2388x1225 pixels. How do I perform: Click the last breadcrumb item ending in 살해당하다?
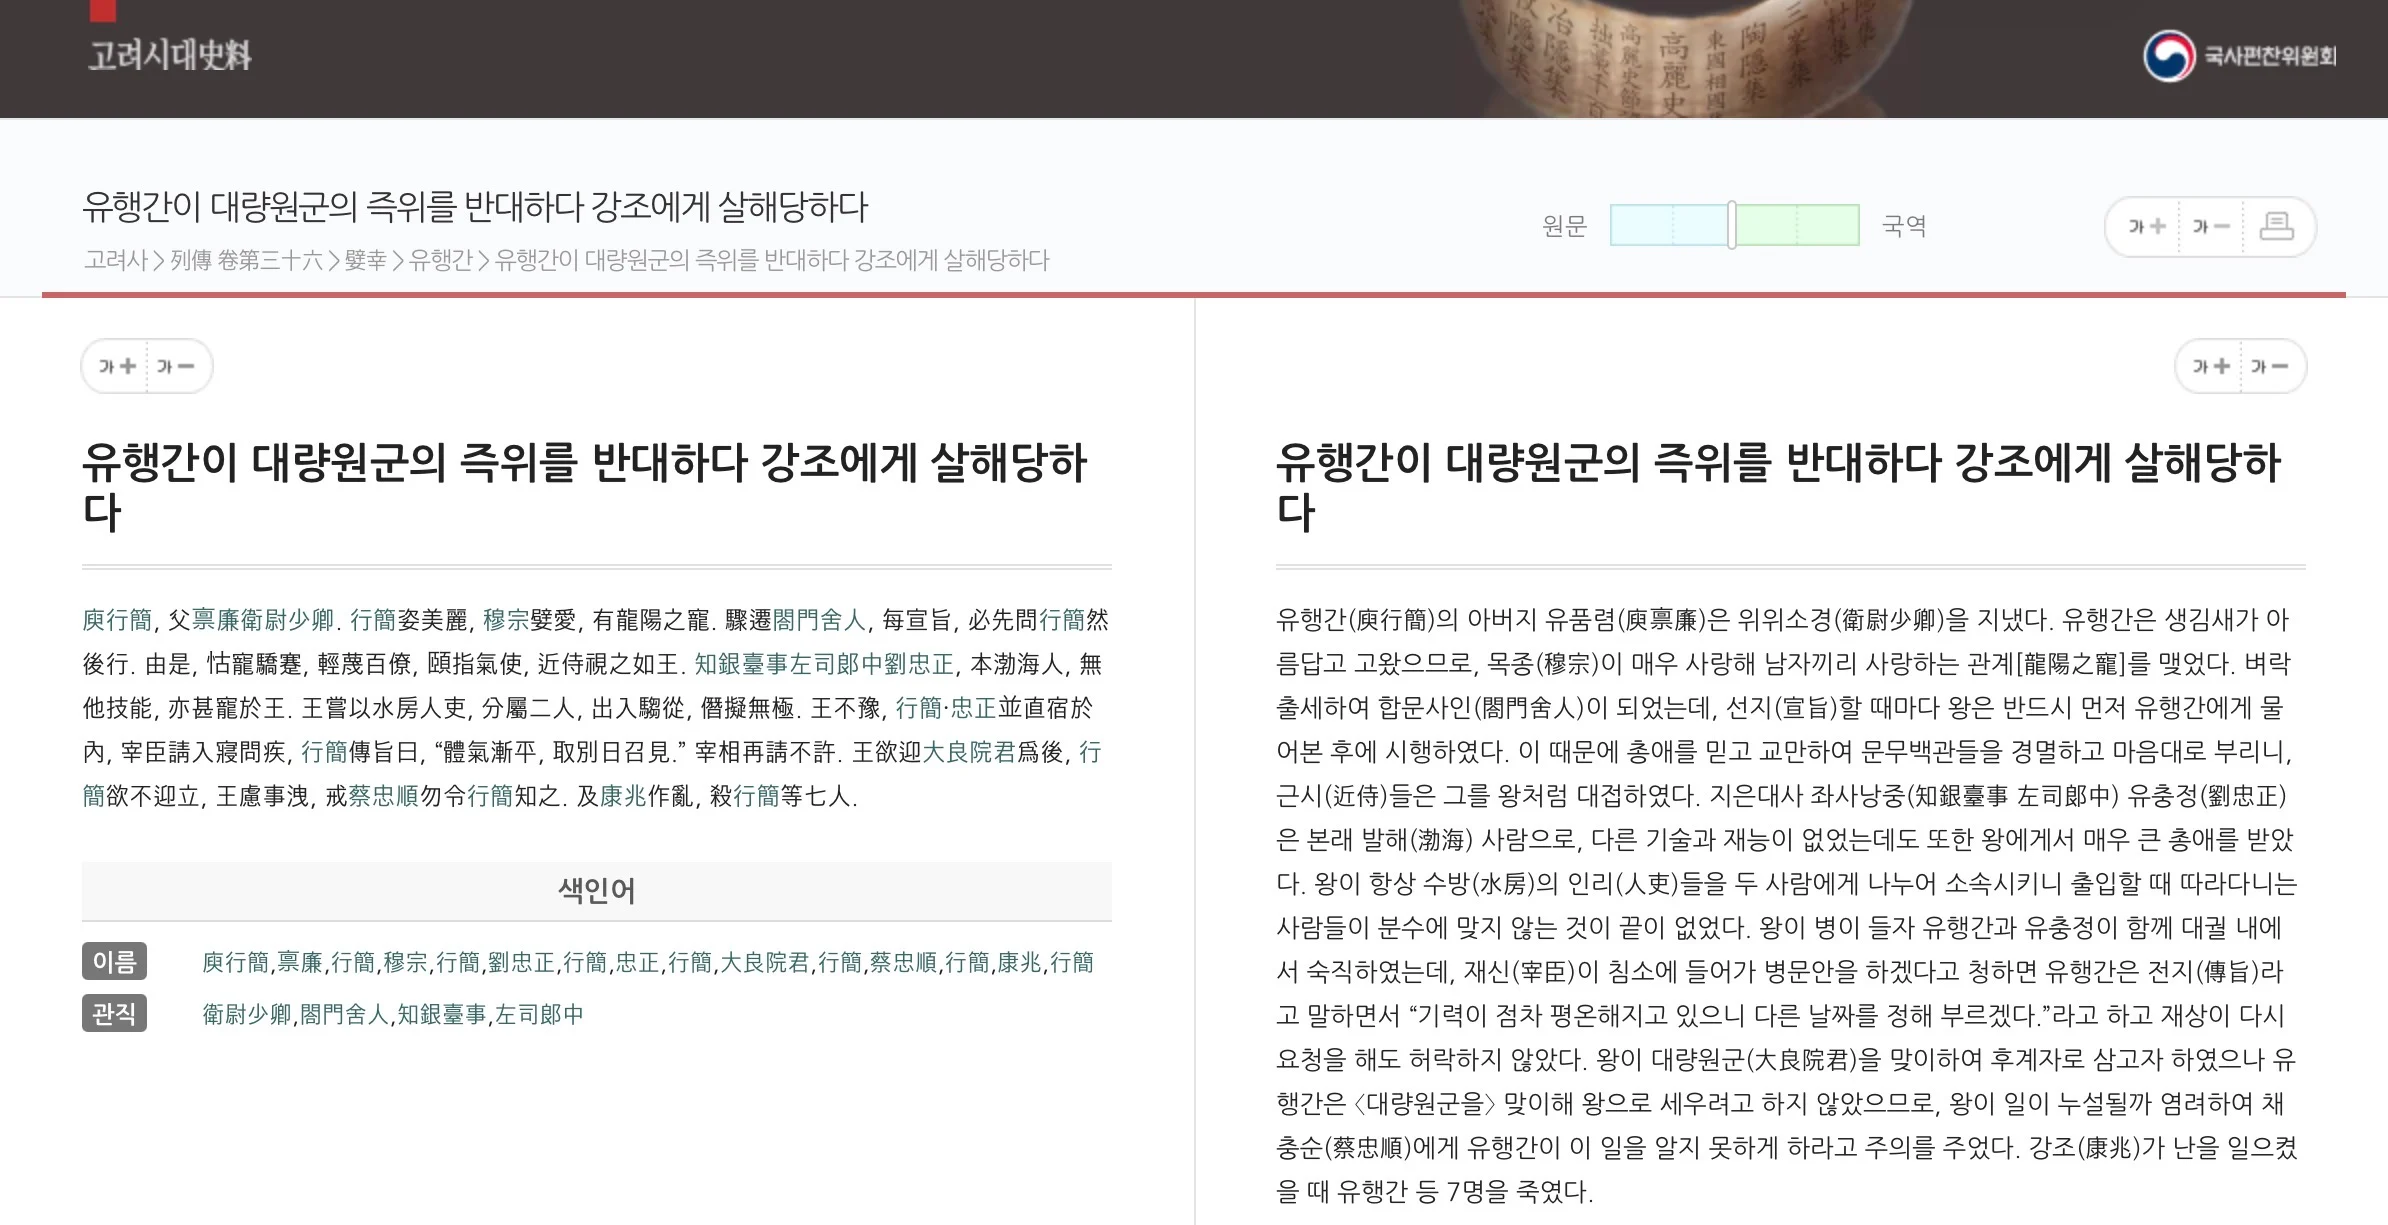772,261
